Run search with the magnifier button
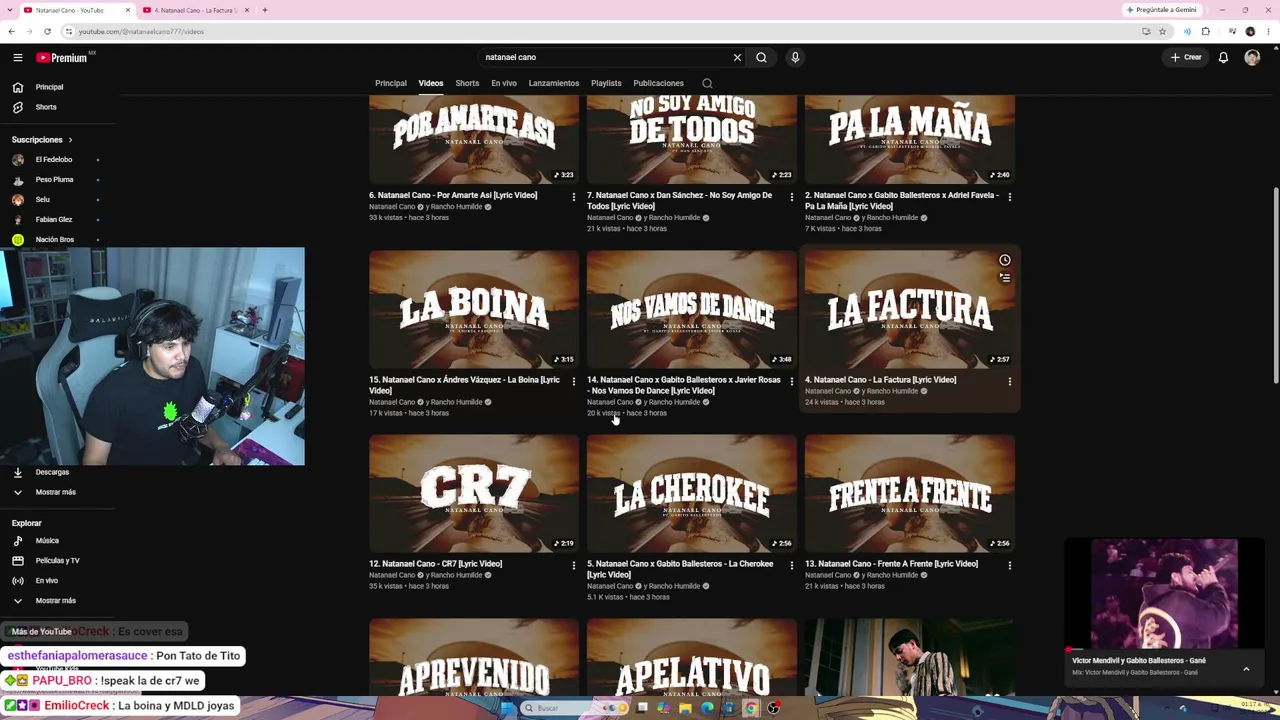The width and height of the screenshot is (1280, 720). [x=761, y=58]
